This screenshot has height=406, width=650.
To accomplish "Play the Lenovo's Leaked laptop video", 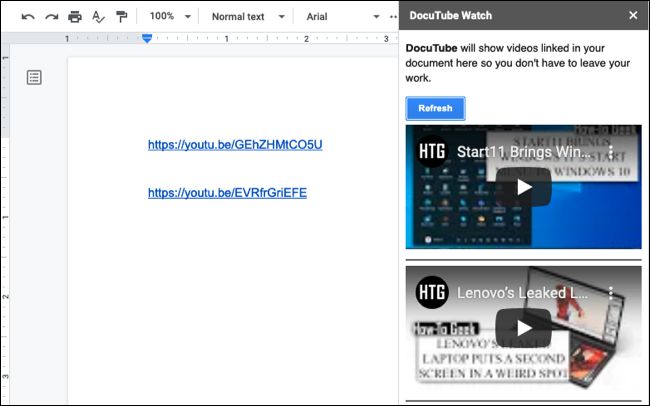I will click(523, 327).
